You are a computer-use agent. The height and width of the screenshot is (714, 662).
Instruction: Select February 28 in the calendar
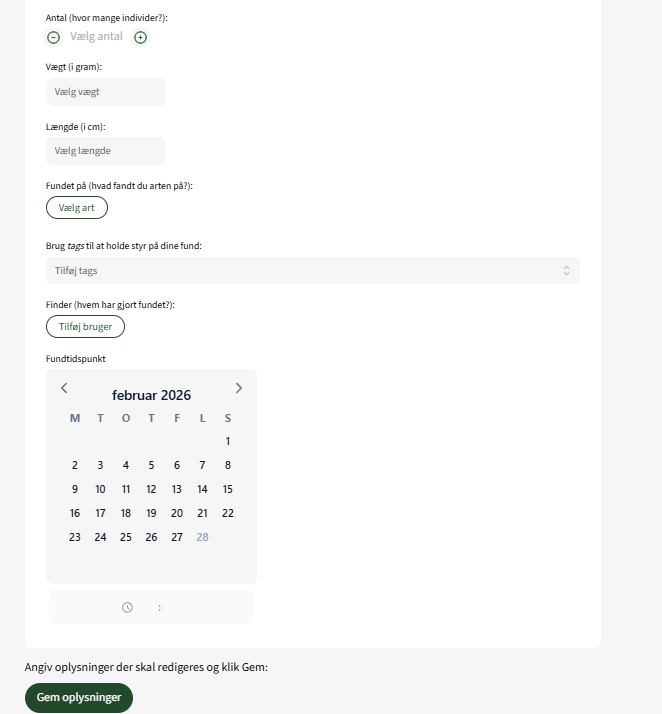(x=202, y=537)
